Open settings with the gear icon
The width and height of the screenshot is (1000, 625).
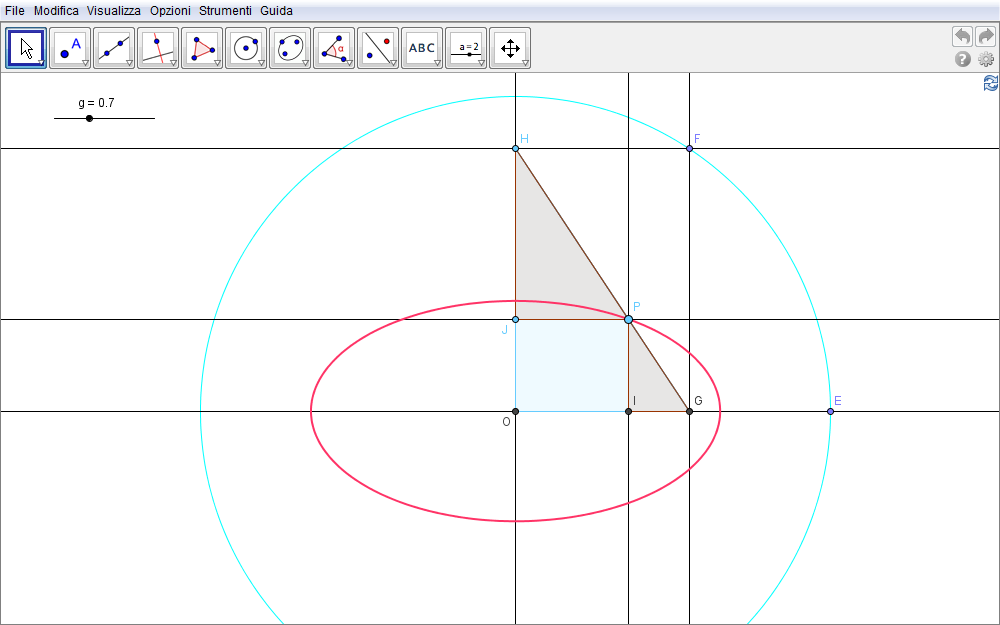click(x=986, y=60)
